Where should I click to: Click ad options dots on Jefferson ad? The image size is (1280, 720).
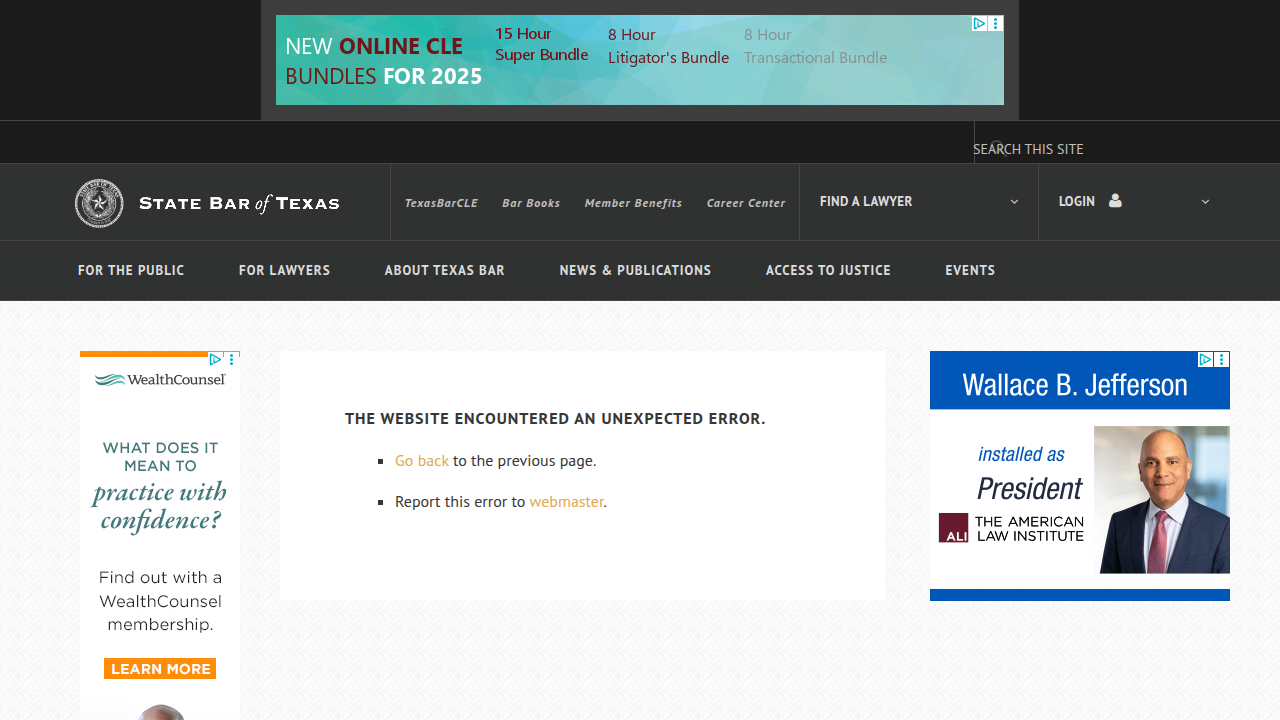[x=1221, y=359]
